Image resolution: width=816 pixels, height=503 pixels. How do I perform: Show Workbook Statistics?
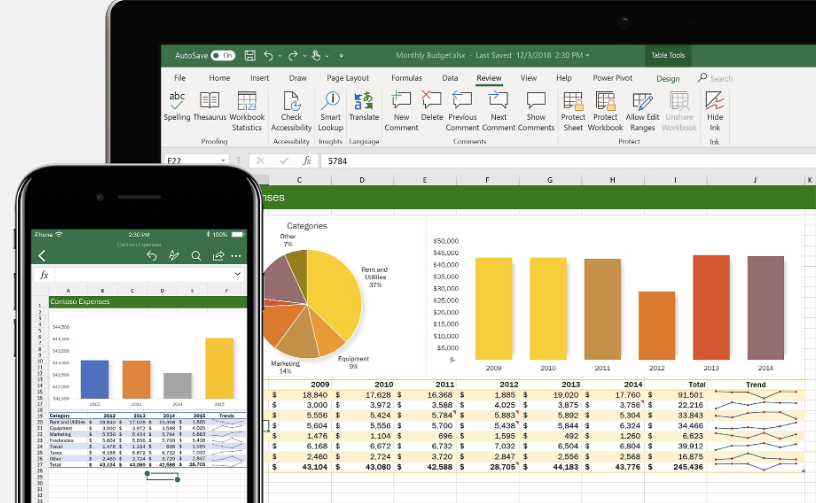pos(247,111)
